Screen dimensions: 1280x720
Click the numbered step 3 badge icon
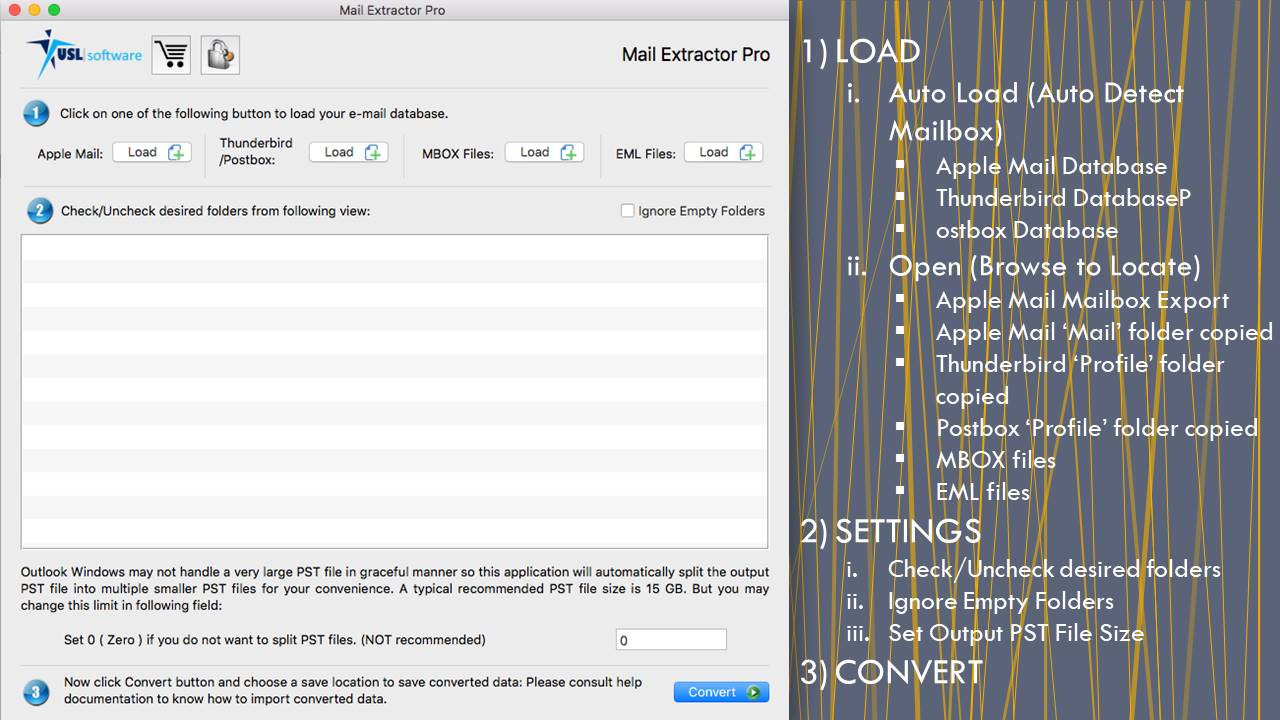tap(36, 690)
